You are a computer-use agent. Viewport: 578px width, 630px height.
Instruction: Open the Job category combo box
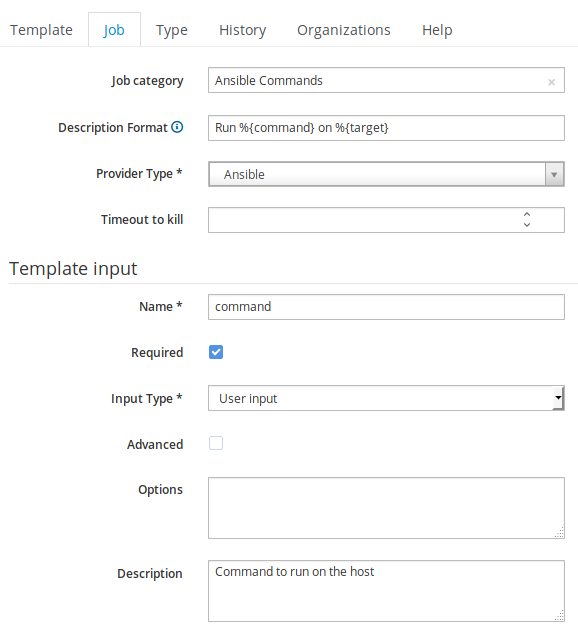pos(386,80)
